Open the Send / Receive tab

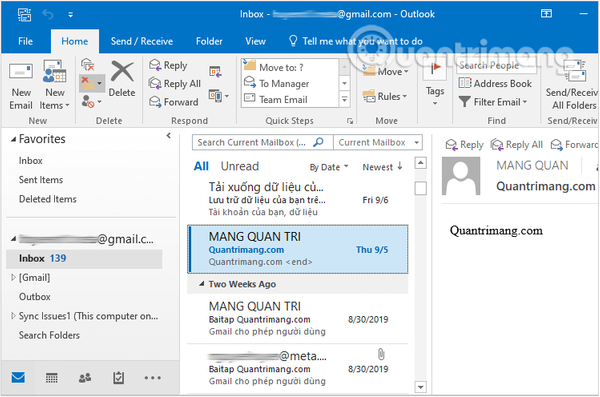[x=142, y=41]
